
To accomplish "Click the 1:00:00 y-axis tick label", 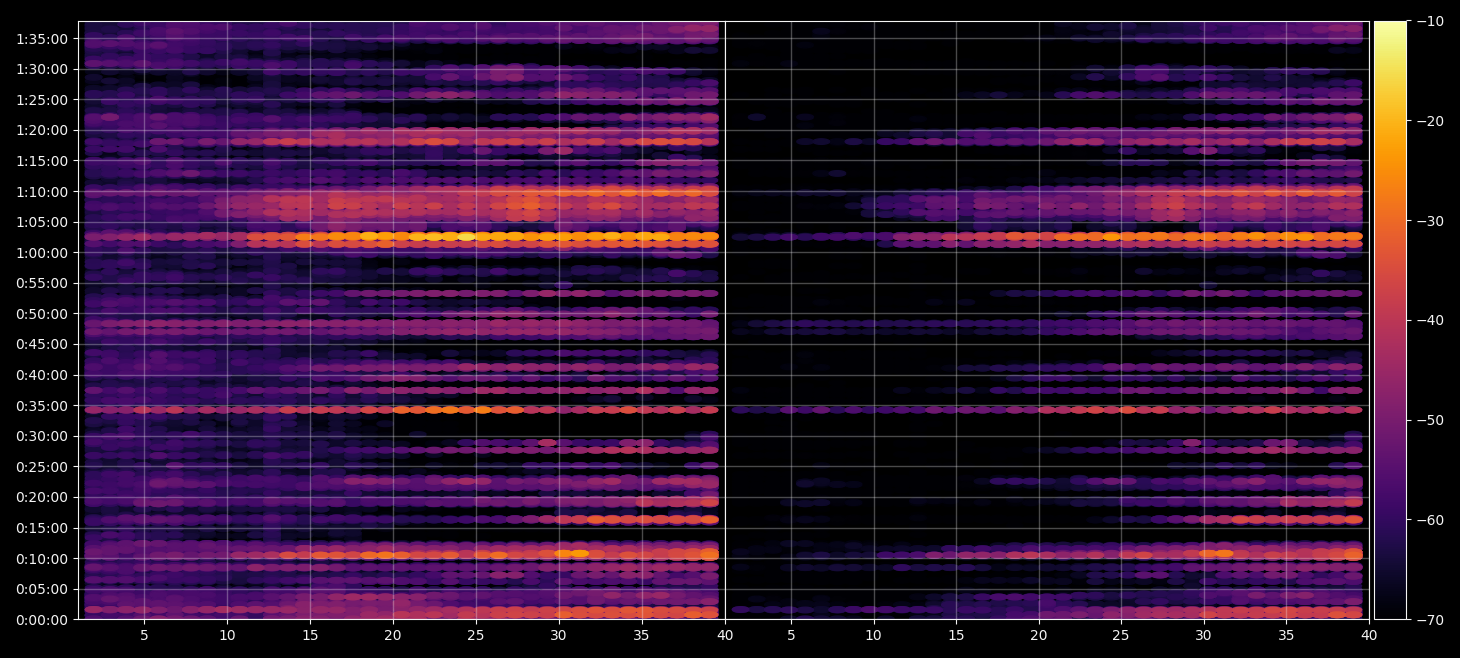I will click(x=43, y=253).
